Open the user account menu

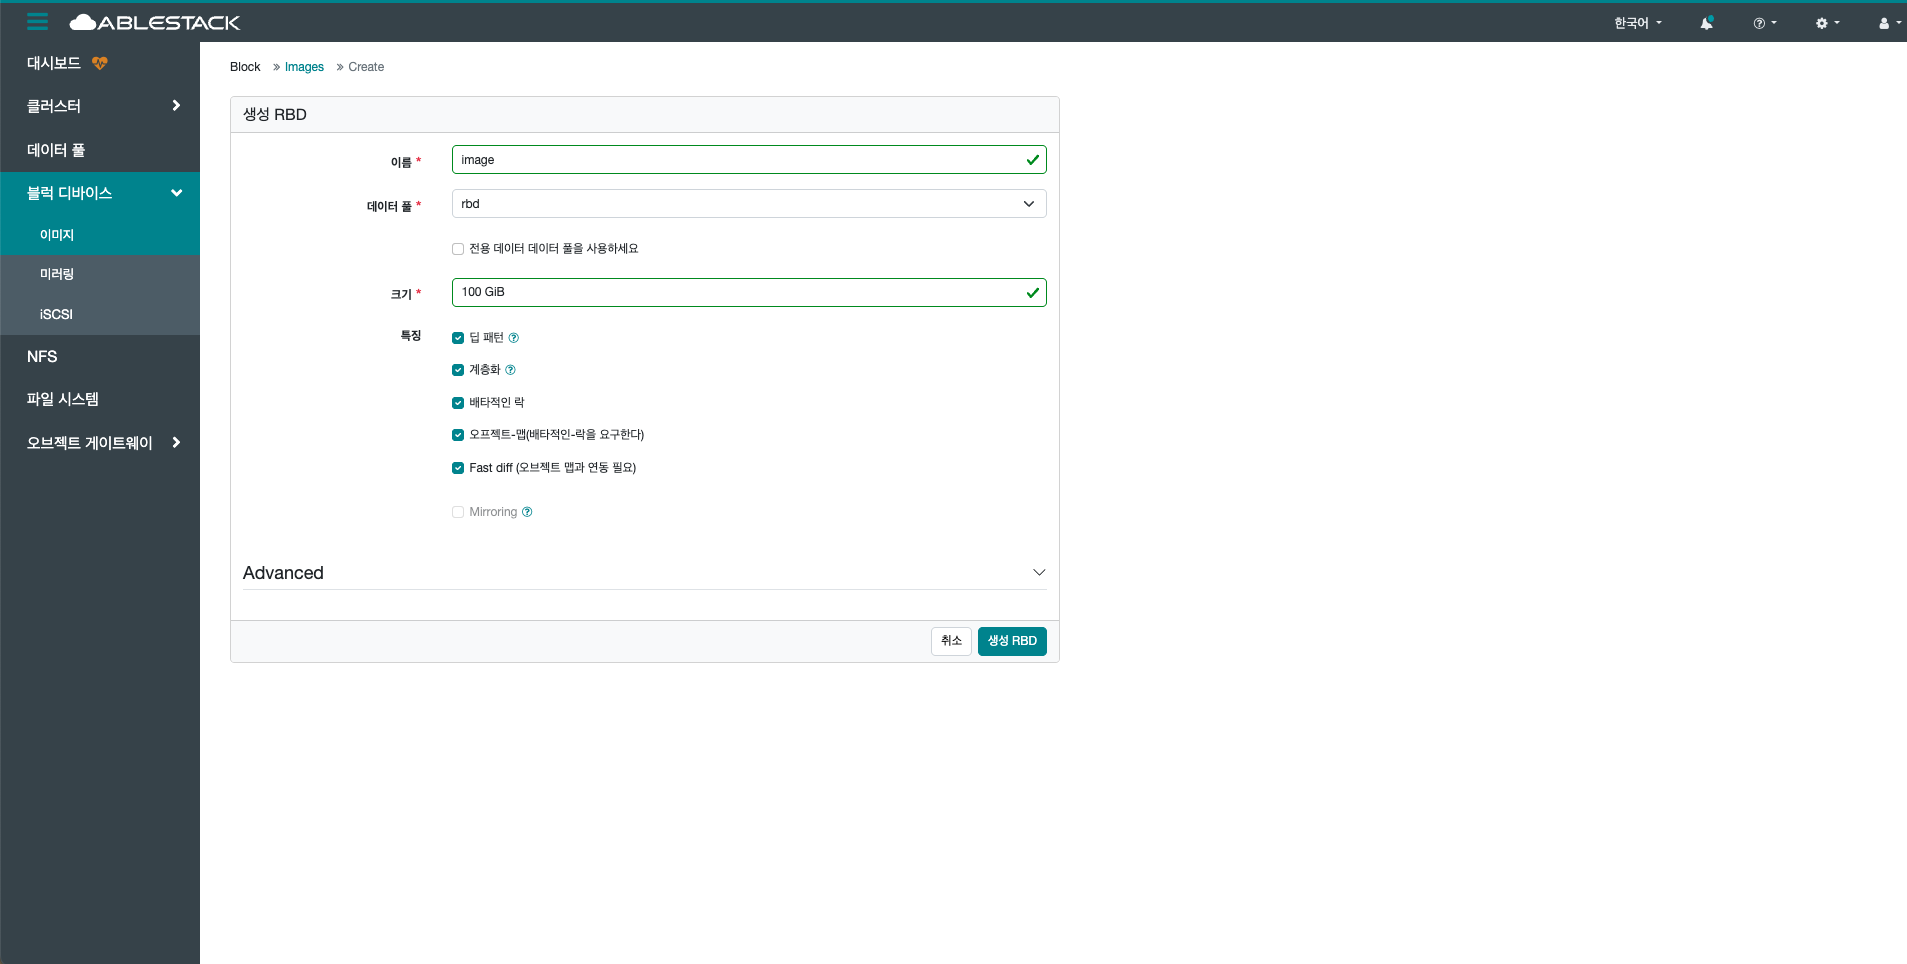tap(1884, 22)
